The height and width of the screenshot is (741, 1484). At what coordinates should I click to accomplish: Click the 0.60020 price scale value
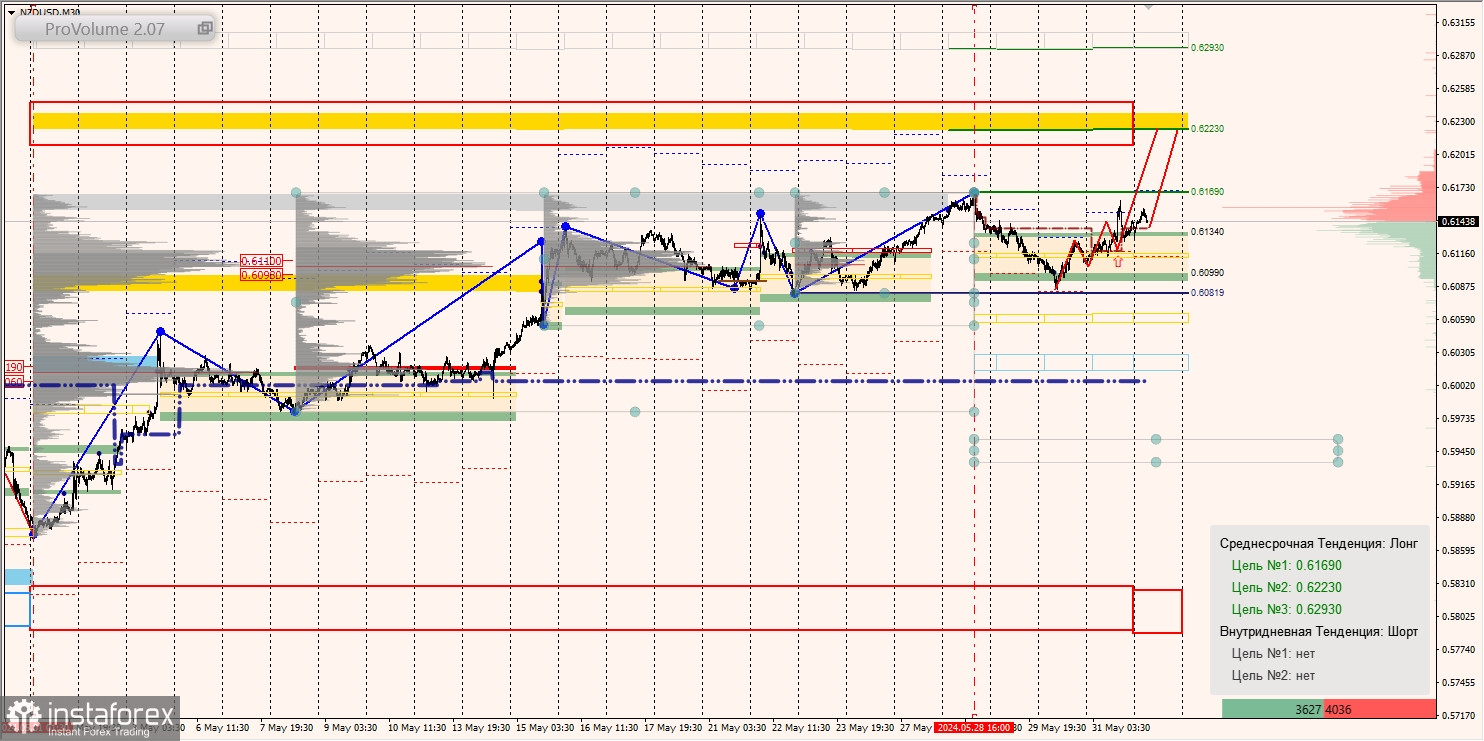click(1459, 385)
